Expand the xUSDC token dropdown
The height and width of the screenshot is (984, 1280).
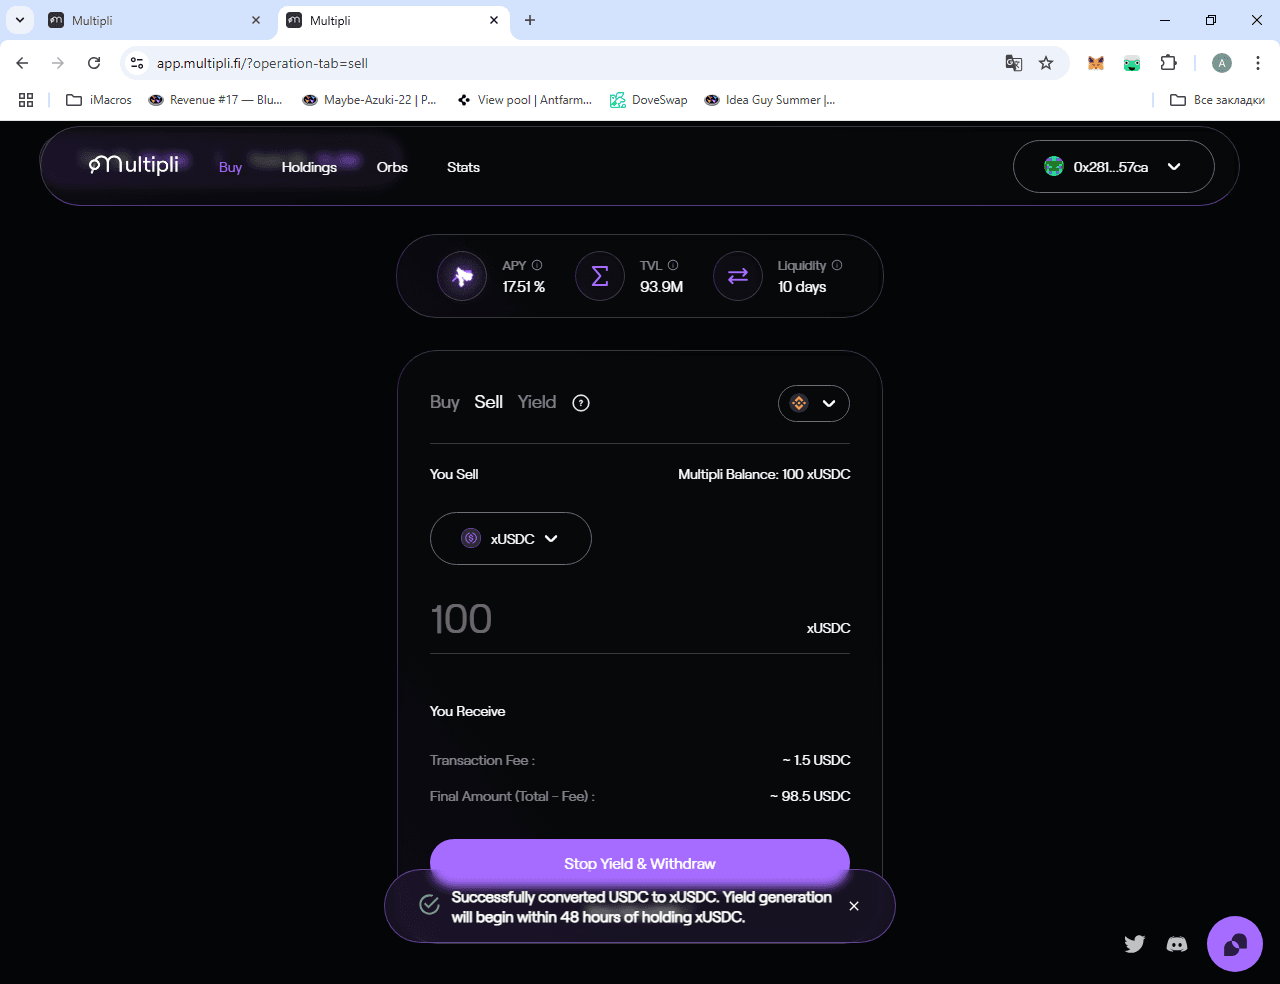[x=511, y=539]
